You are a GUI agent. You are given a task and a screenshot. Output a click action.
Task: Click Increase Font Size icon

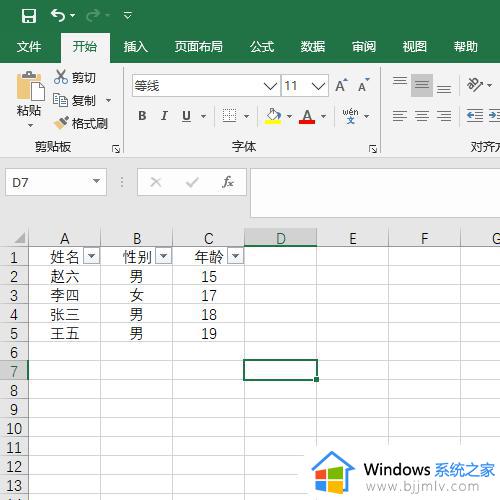[341, 86]
